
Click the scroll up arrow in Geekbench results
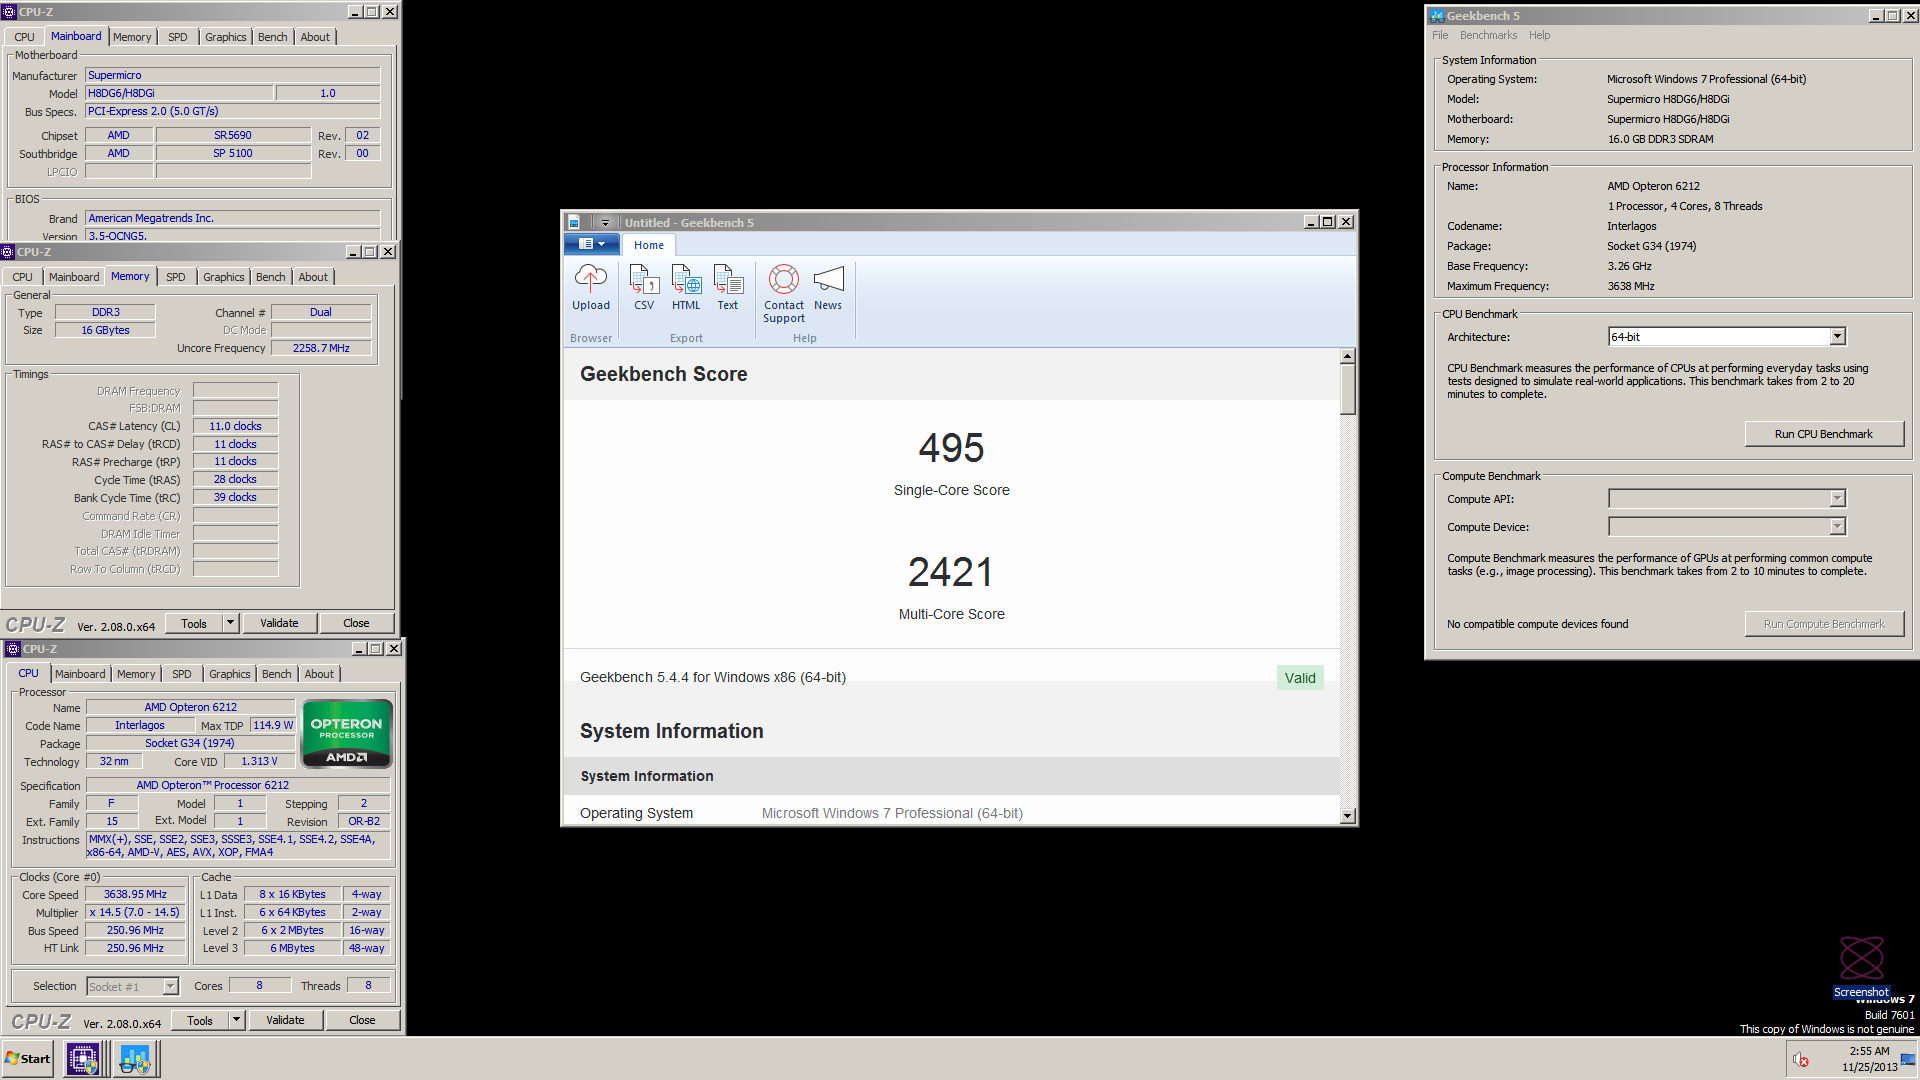tap(1348, 356)
